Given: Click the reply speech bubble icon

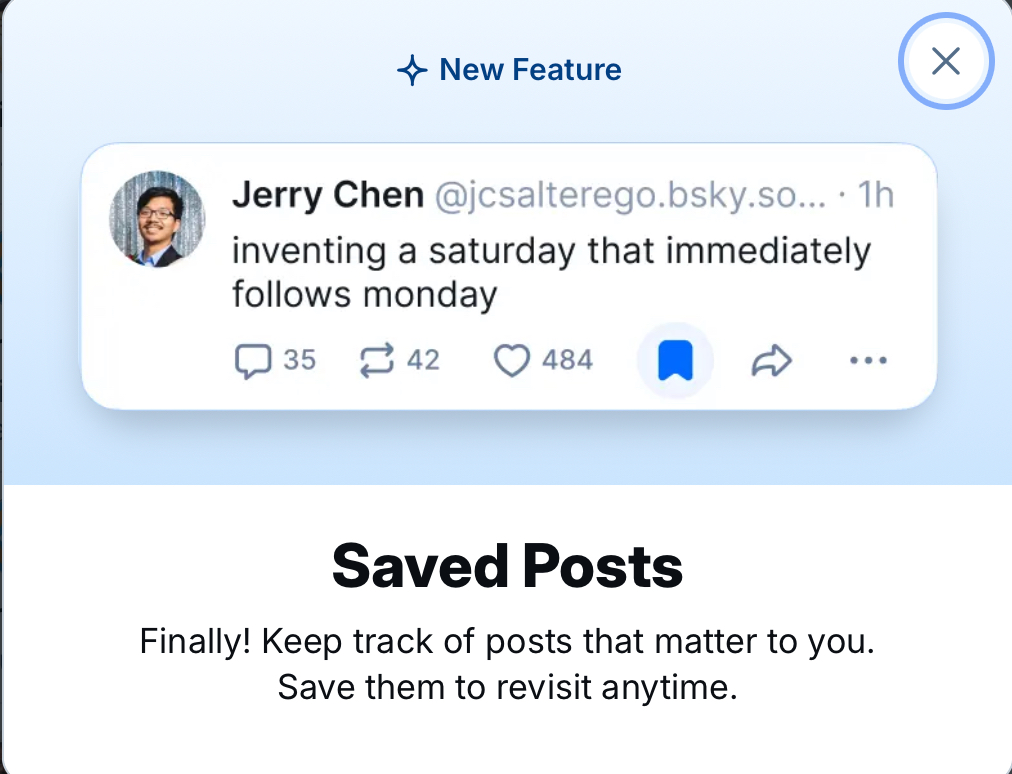Looking at the screenshot, I should (251, 361).
